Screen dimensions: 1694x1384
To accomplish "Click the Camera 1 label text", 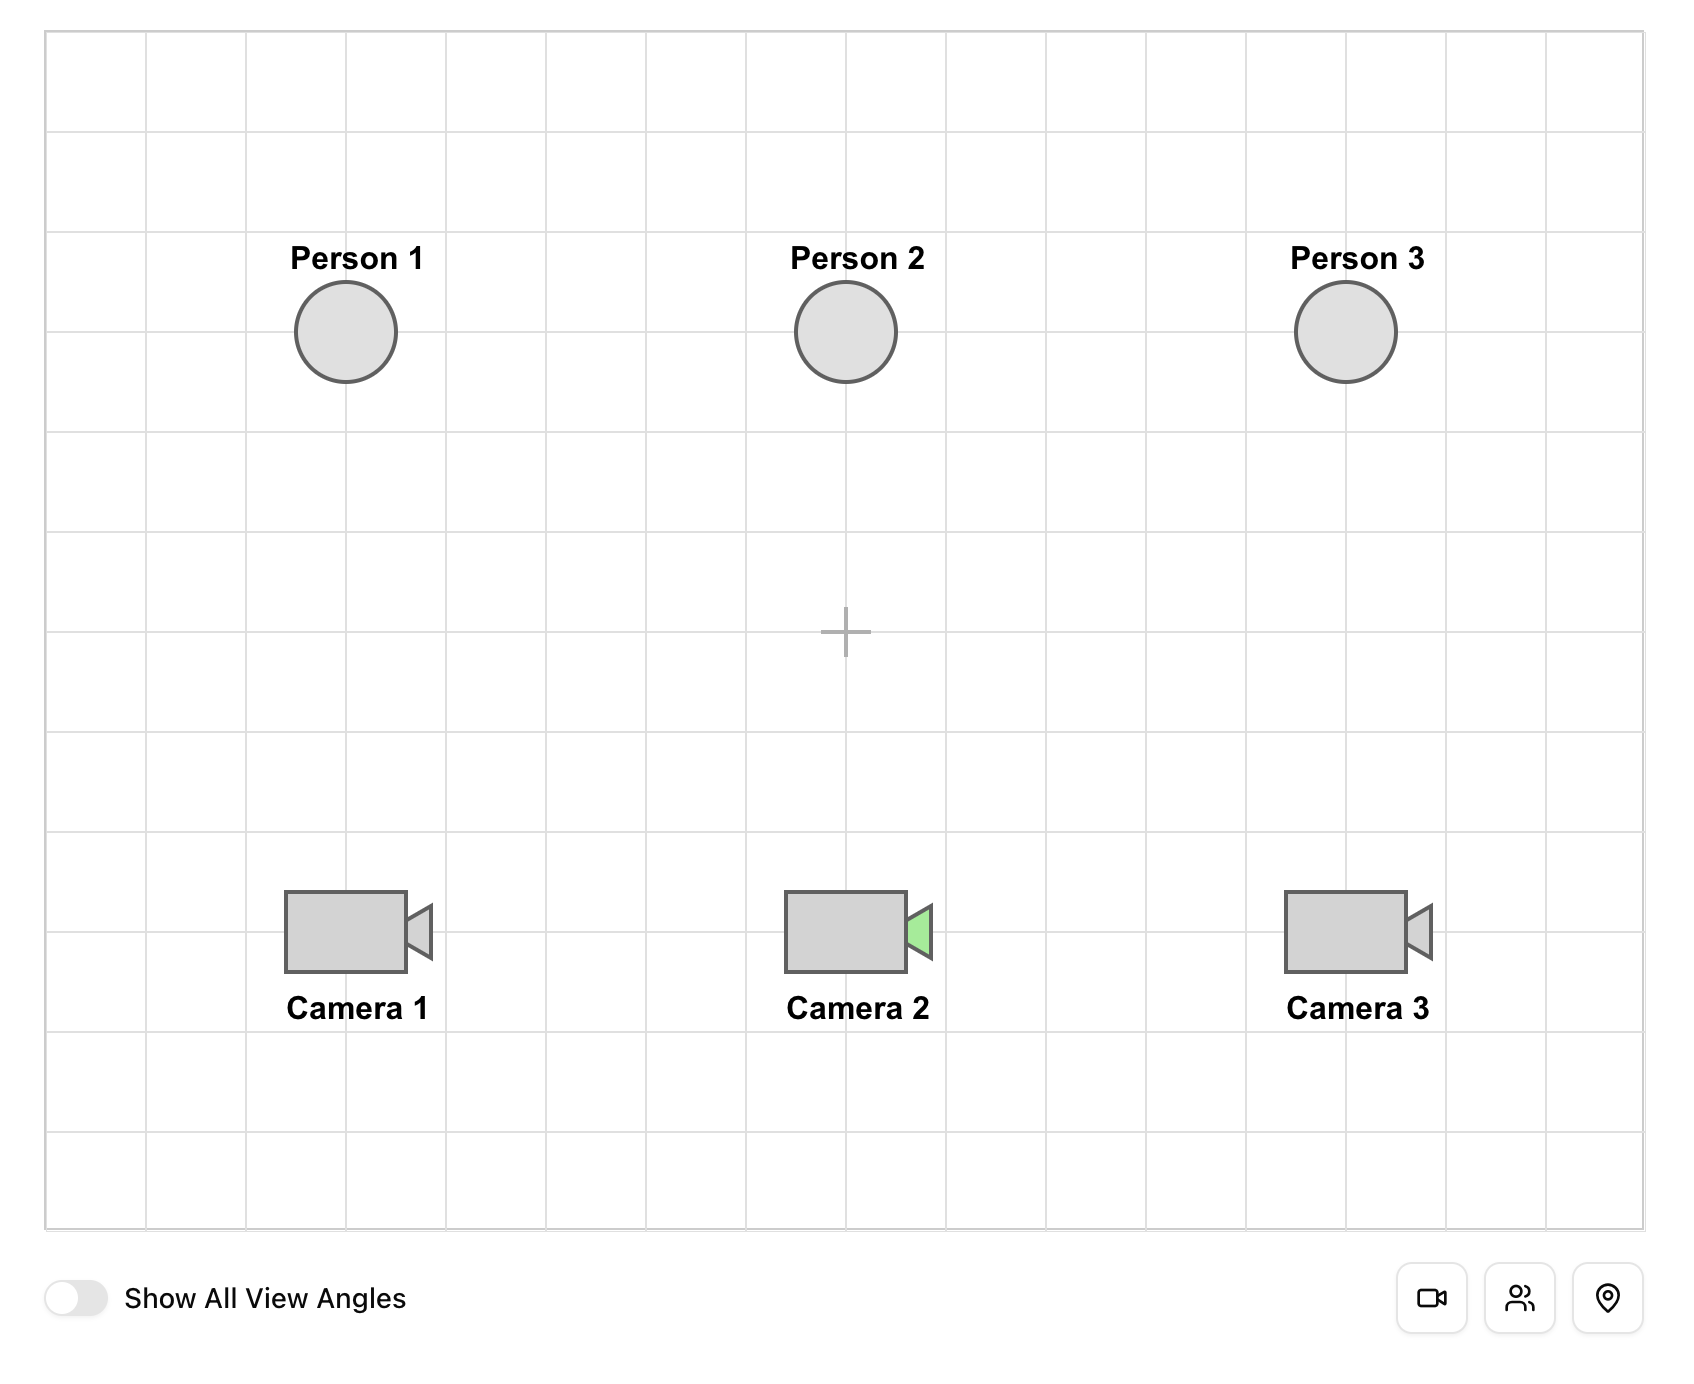I will pyautogui.click(x=357, y=1008).
